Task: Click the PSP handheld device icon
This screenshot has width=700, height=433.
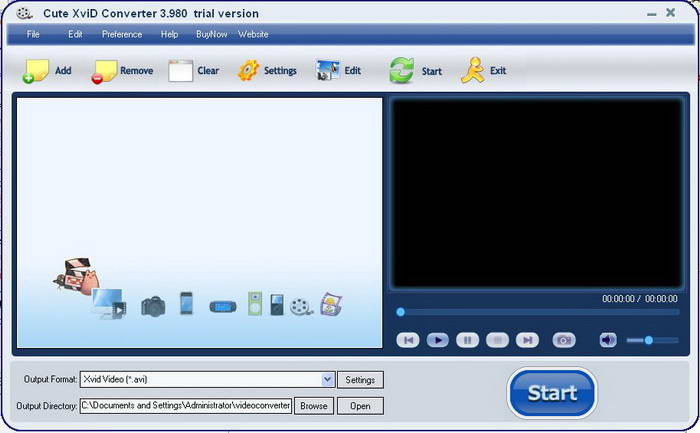Action: coord(223,307)
